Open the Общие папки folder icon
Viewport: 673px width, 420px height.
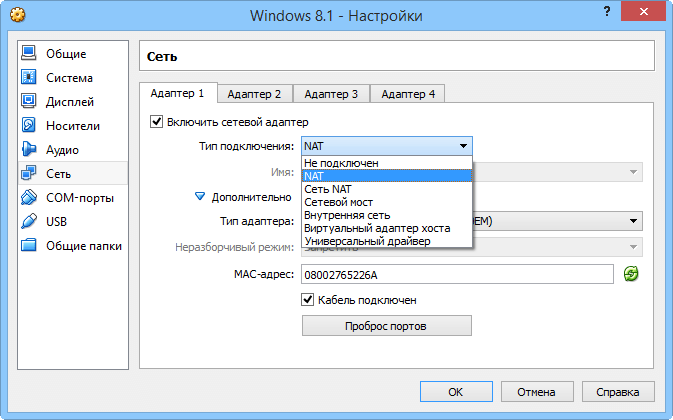point(29,245)
